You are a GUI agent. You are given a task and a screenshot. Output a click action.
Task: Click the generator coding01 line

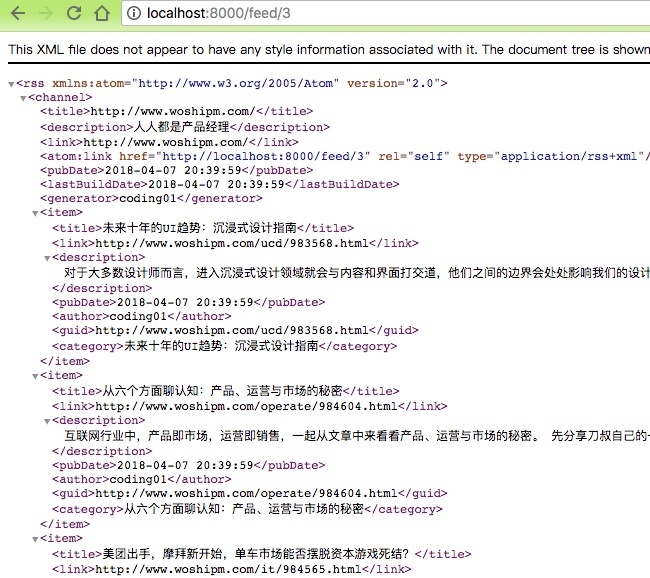tap(151, 198)
